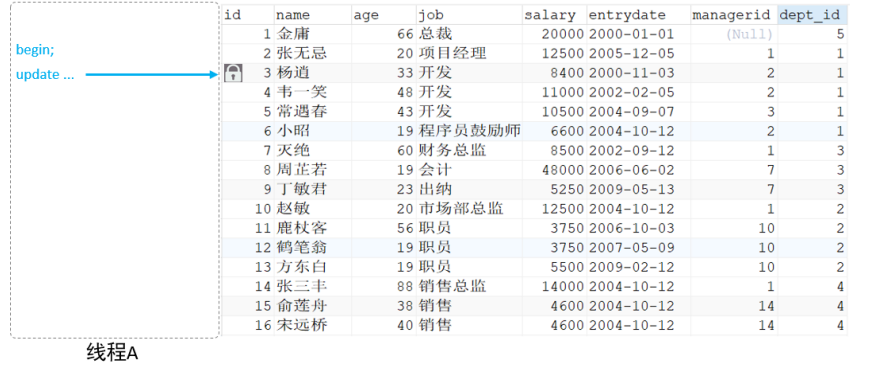
Task: Click the name cell 宋远桥
Action: 313,326
